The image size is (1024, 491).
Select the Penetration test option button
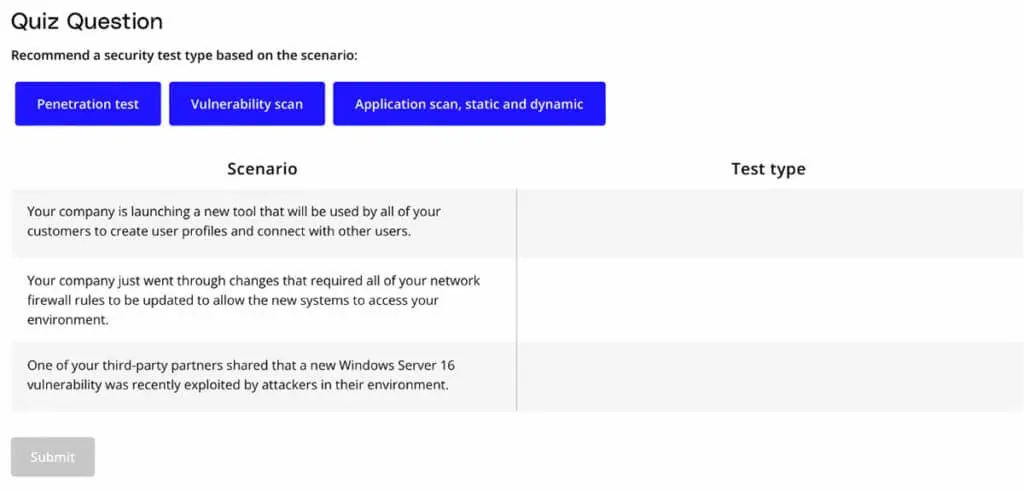88,104
